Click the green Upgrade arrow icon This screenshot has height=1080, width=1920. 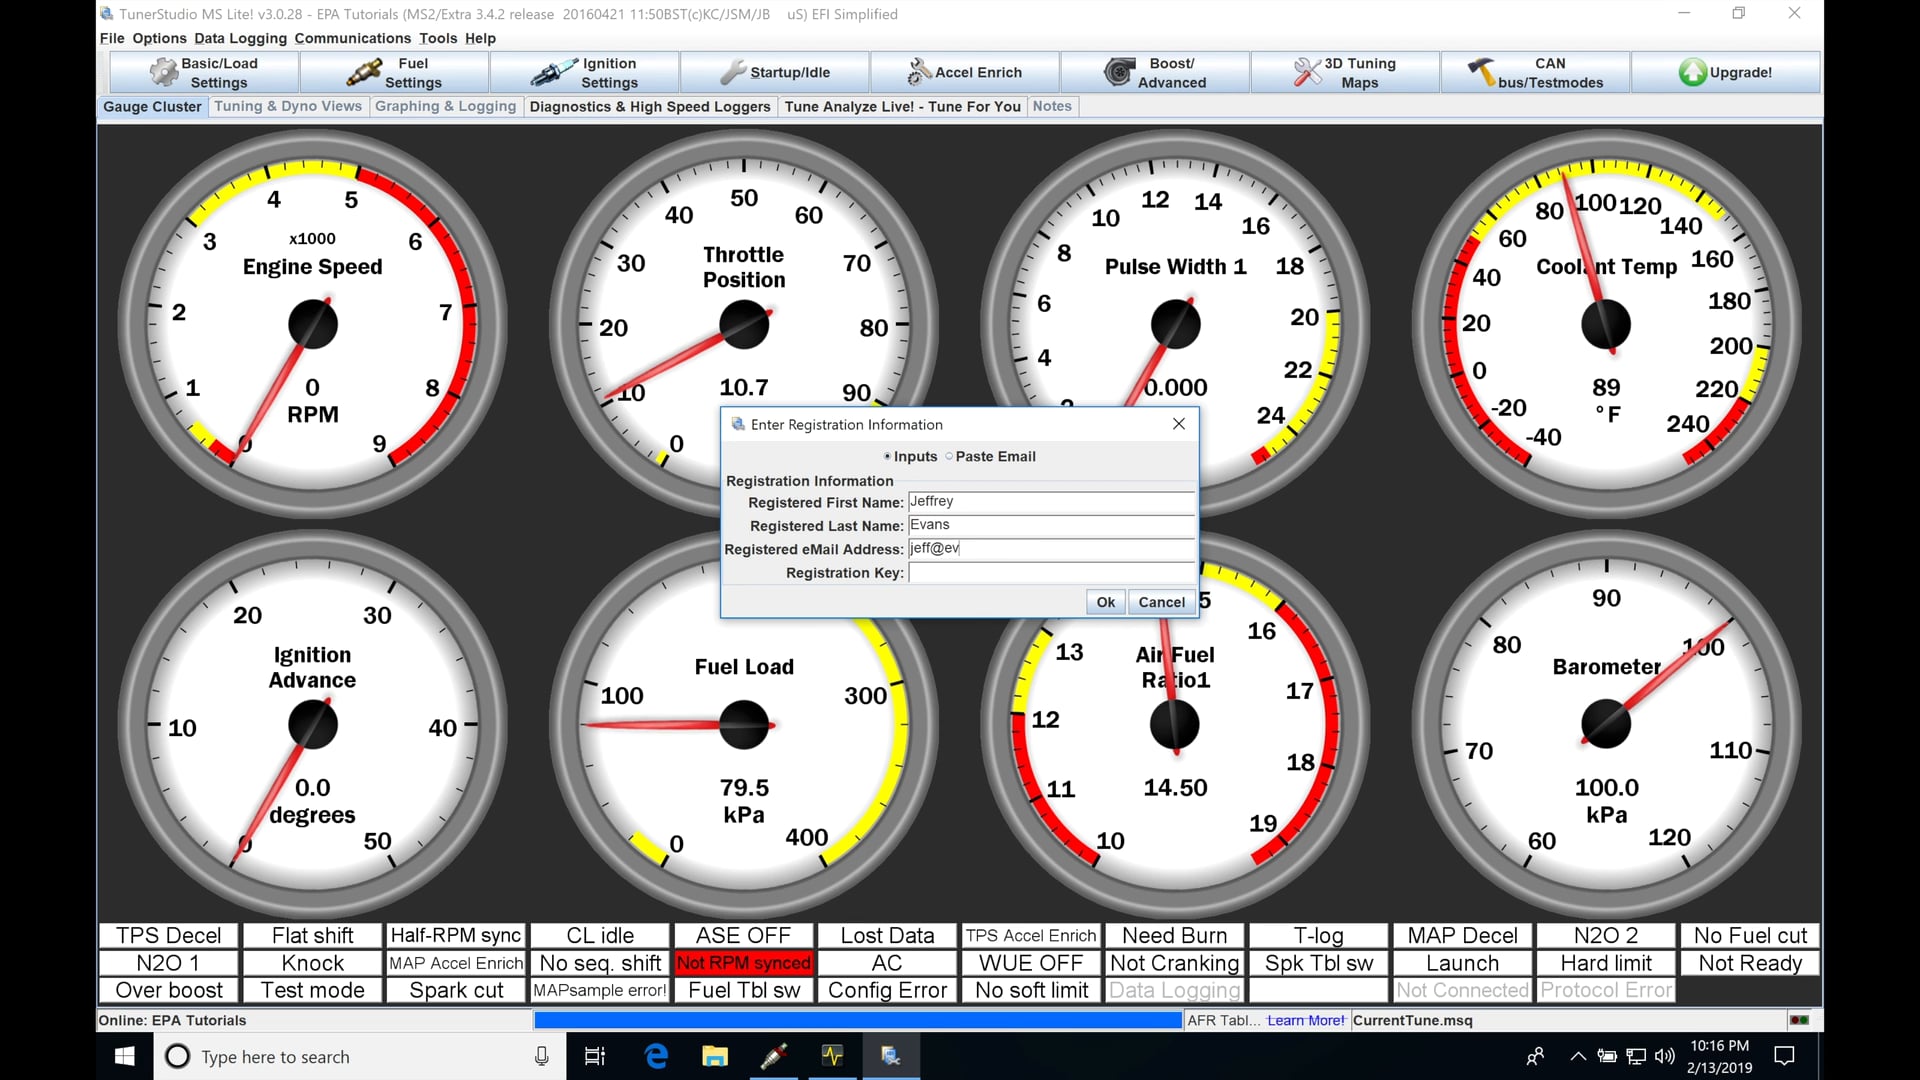[x=1692, y=72]
